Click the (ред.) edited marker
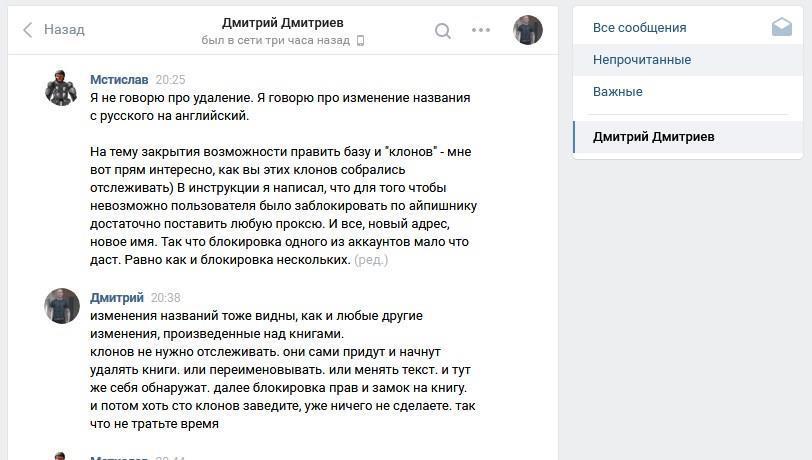This screenshot has height=460, width=812. 371,260
